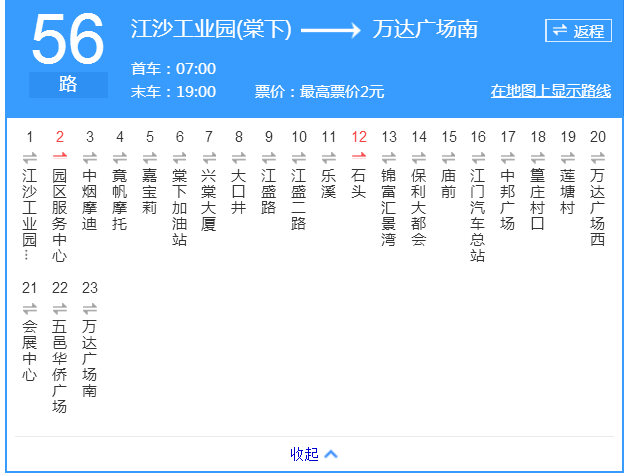Image resolution: width=628 pixels, height=476 pixels.
Task: Select stop 保利大都会
Action: (x=419, y=207)
